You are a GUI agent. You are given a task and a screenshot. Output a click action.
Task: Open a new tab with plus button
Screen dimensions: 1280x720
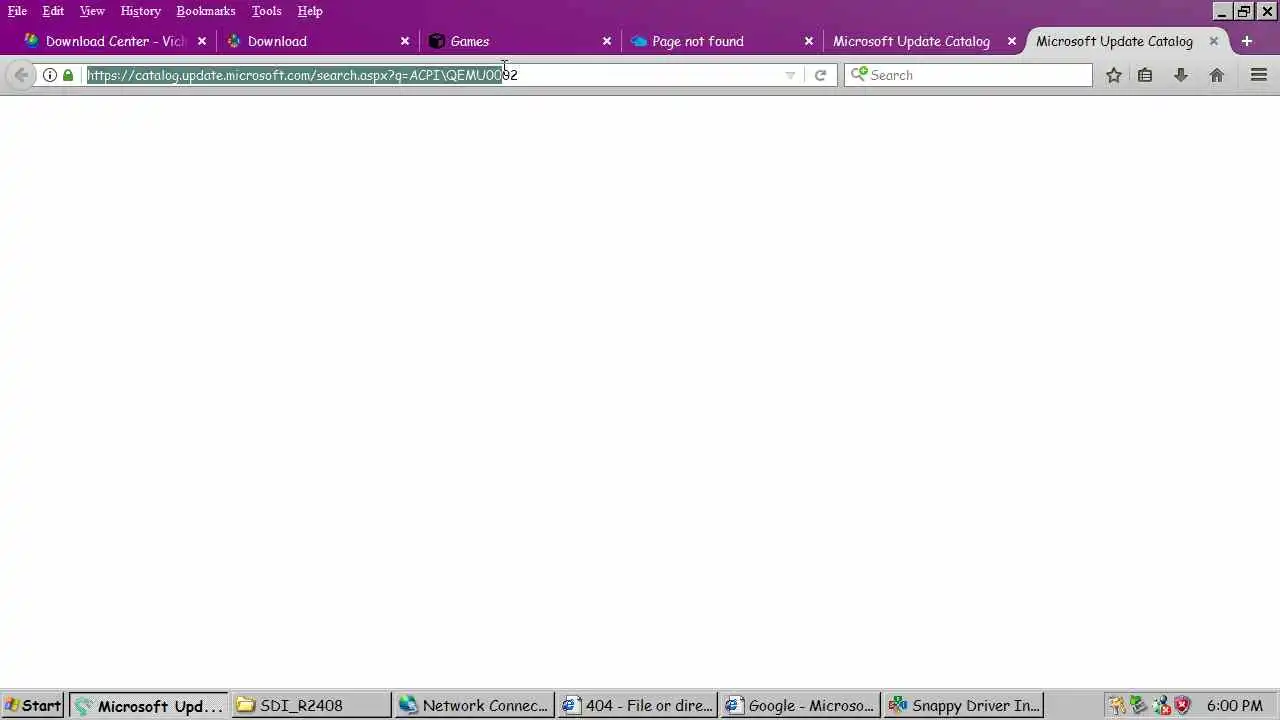(1247, 41)
